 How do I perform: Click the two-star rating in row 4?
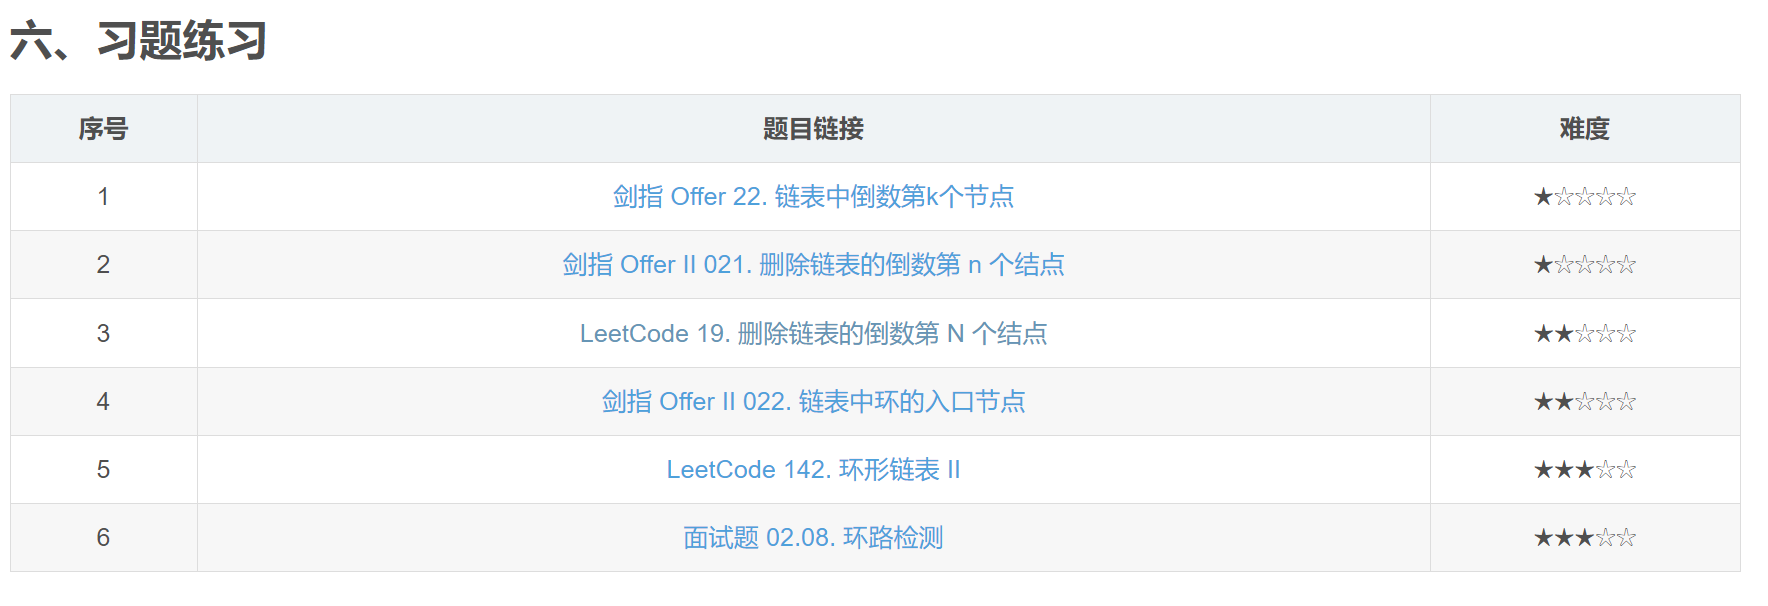tap(1584, 401)
